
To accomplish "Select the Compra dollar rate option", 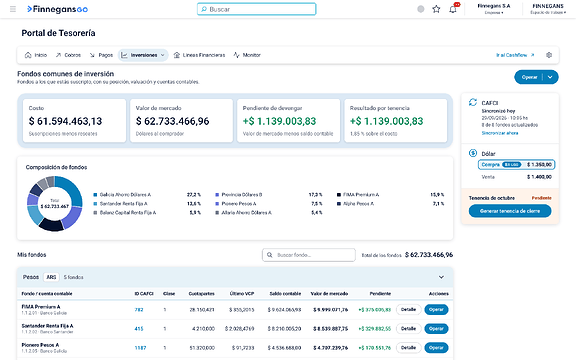I will click(x=516, y=165).
